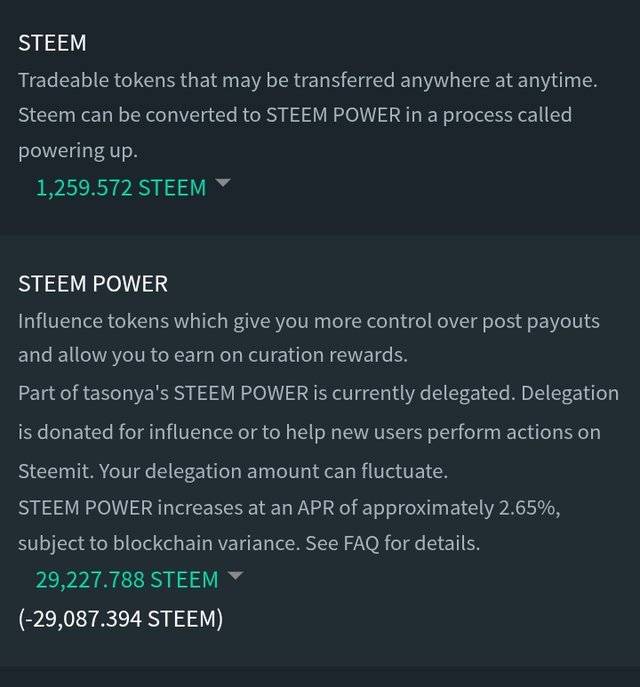Image resolution: width=640 pixels, height=687 pixels.
Task: Click the 1,259.572 STEEM balance
Action: coord(120,187)
